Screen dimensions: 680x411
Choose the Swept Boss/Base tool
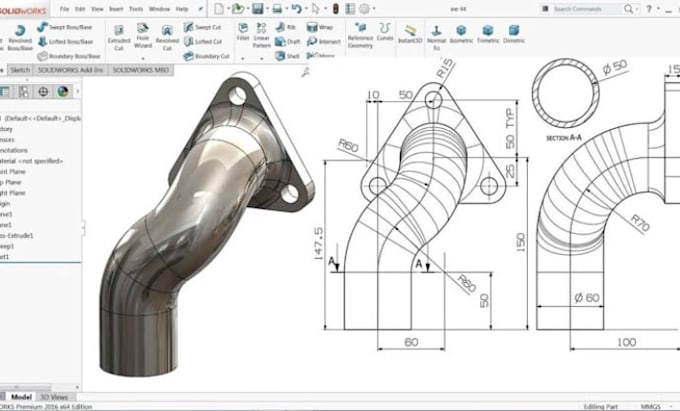[65, 27]
